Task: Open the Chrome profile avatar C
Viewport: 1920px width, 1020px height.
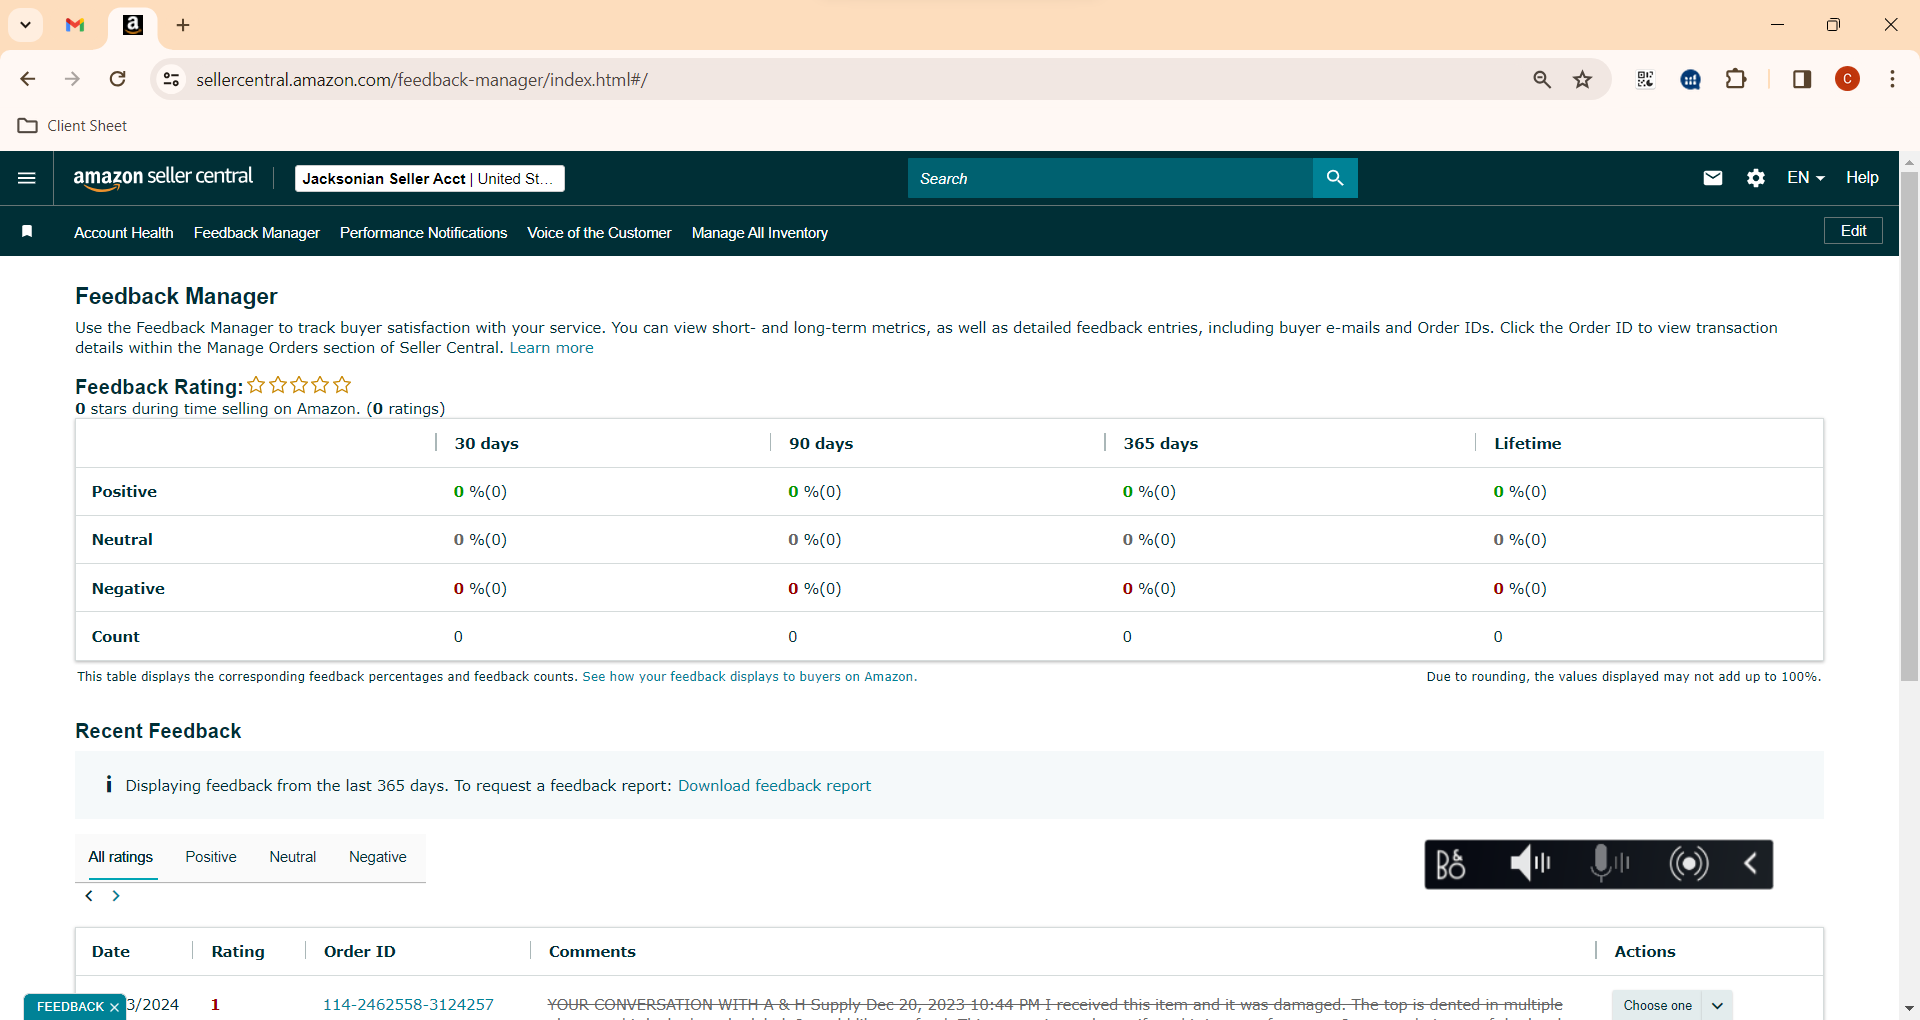Action: (x=1848, y=79)
